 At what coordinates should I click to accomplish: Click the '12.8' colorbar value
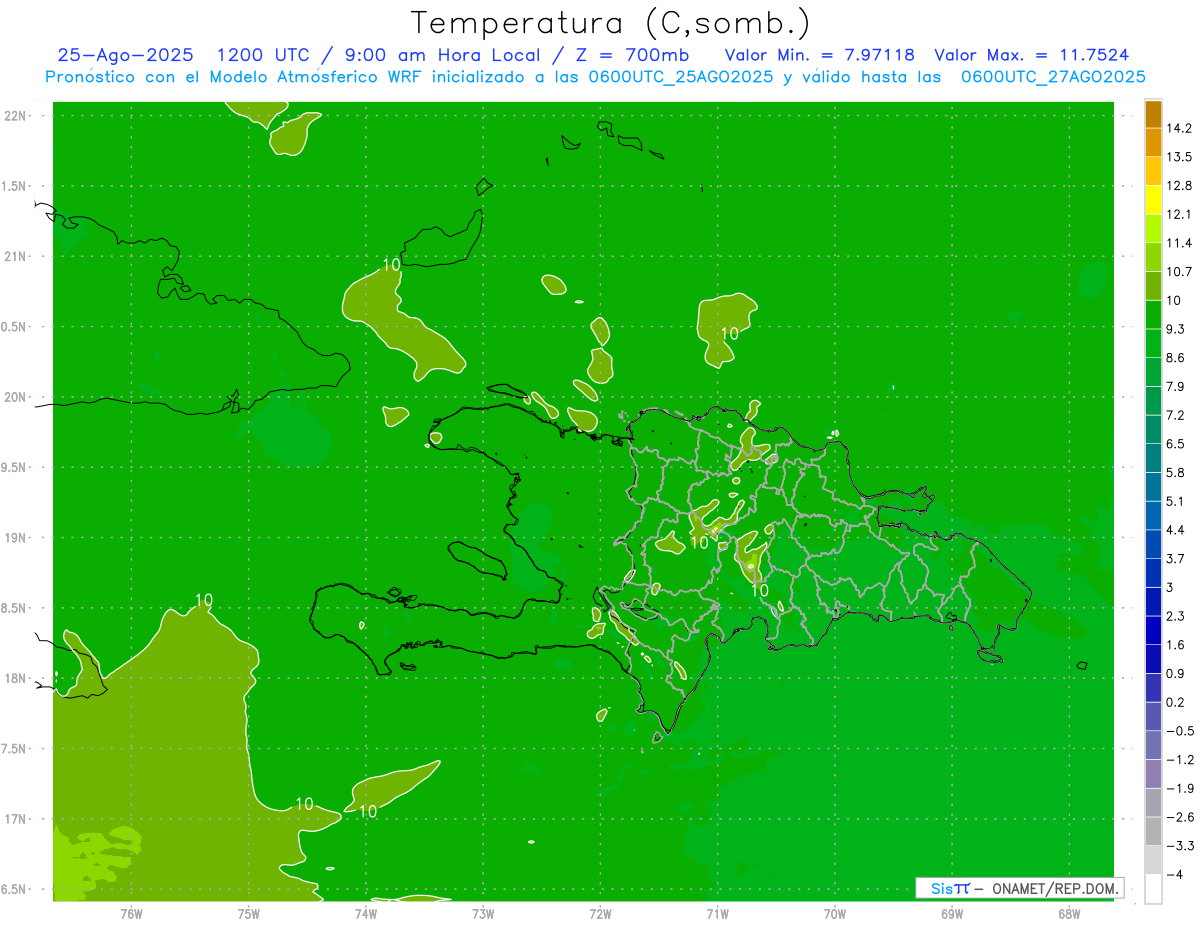pos(1179,186)
